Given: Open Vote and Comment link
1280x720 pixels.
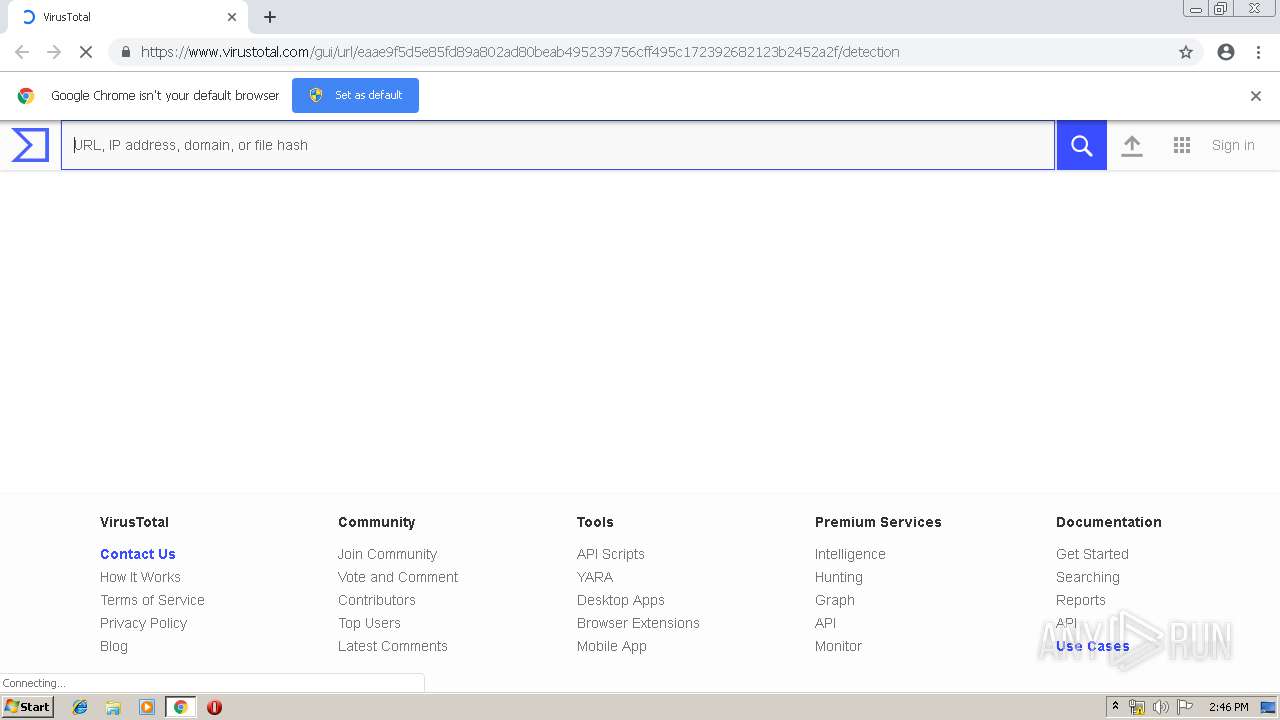Looking at the screenshot, I should (398, 577).
